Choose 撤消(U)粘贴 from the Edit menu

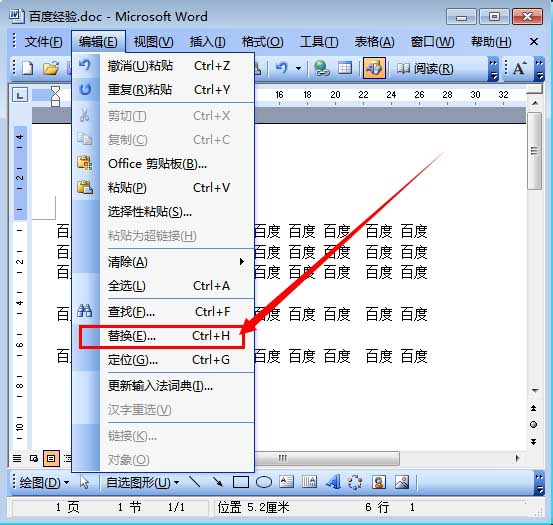coord(163,66)
